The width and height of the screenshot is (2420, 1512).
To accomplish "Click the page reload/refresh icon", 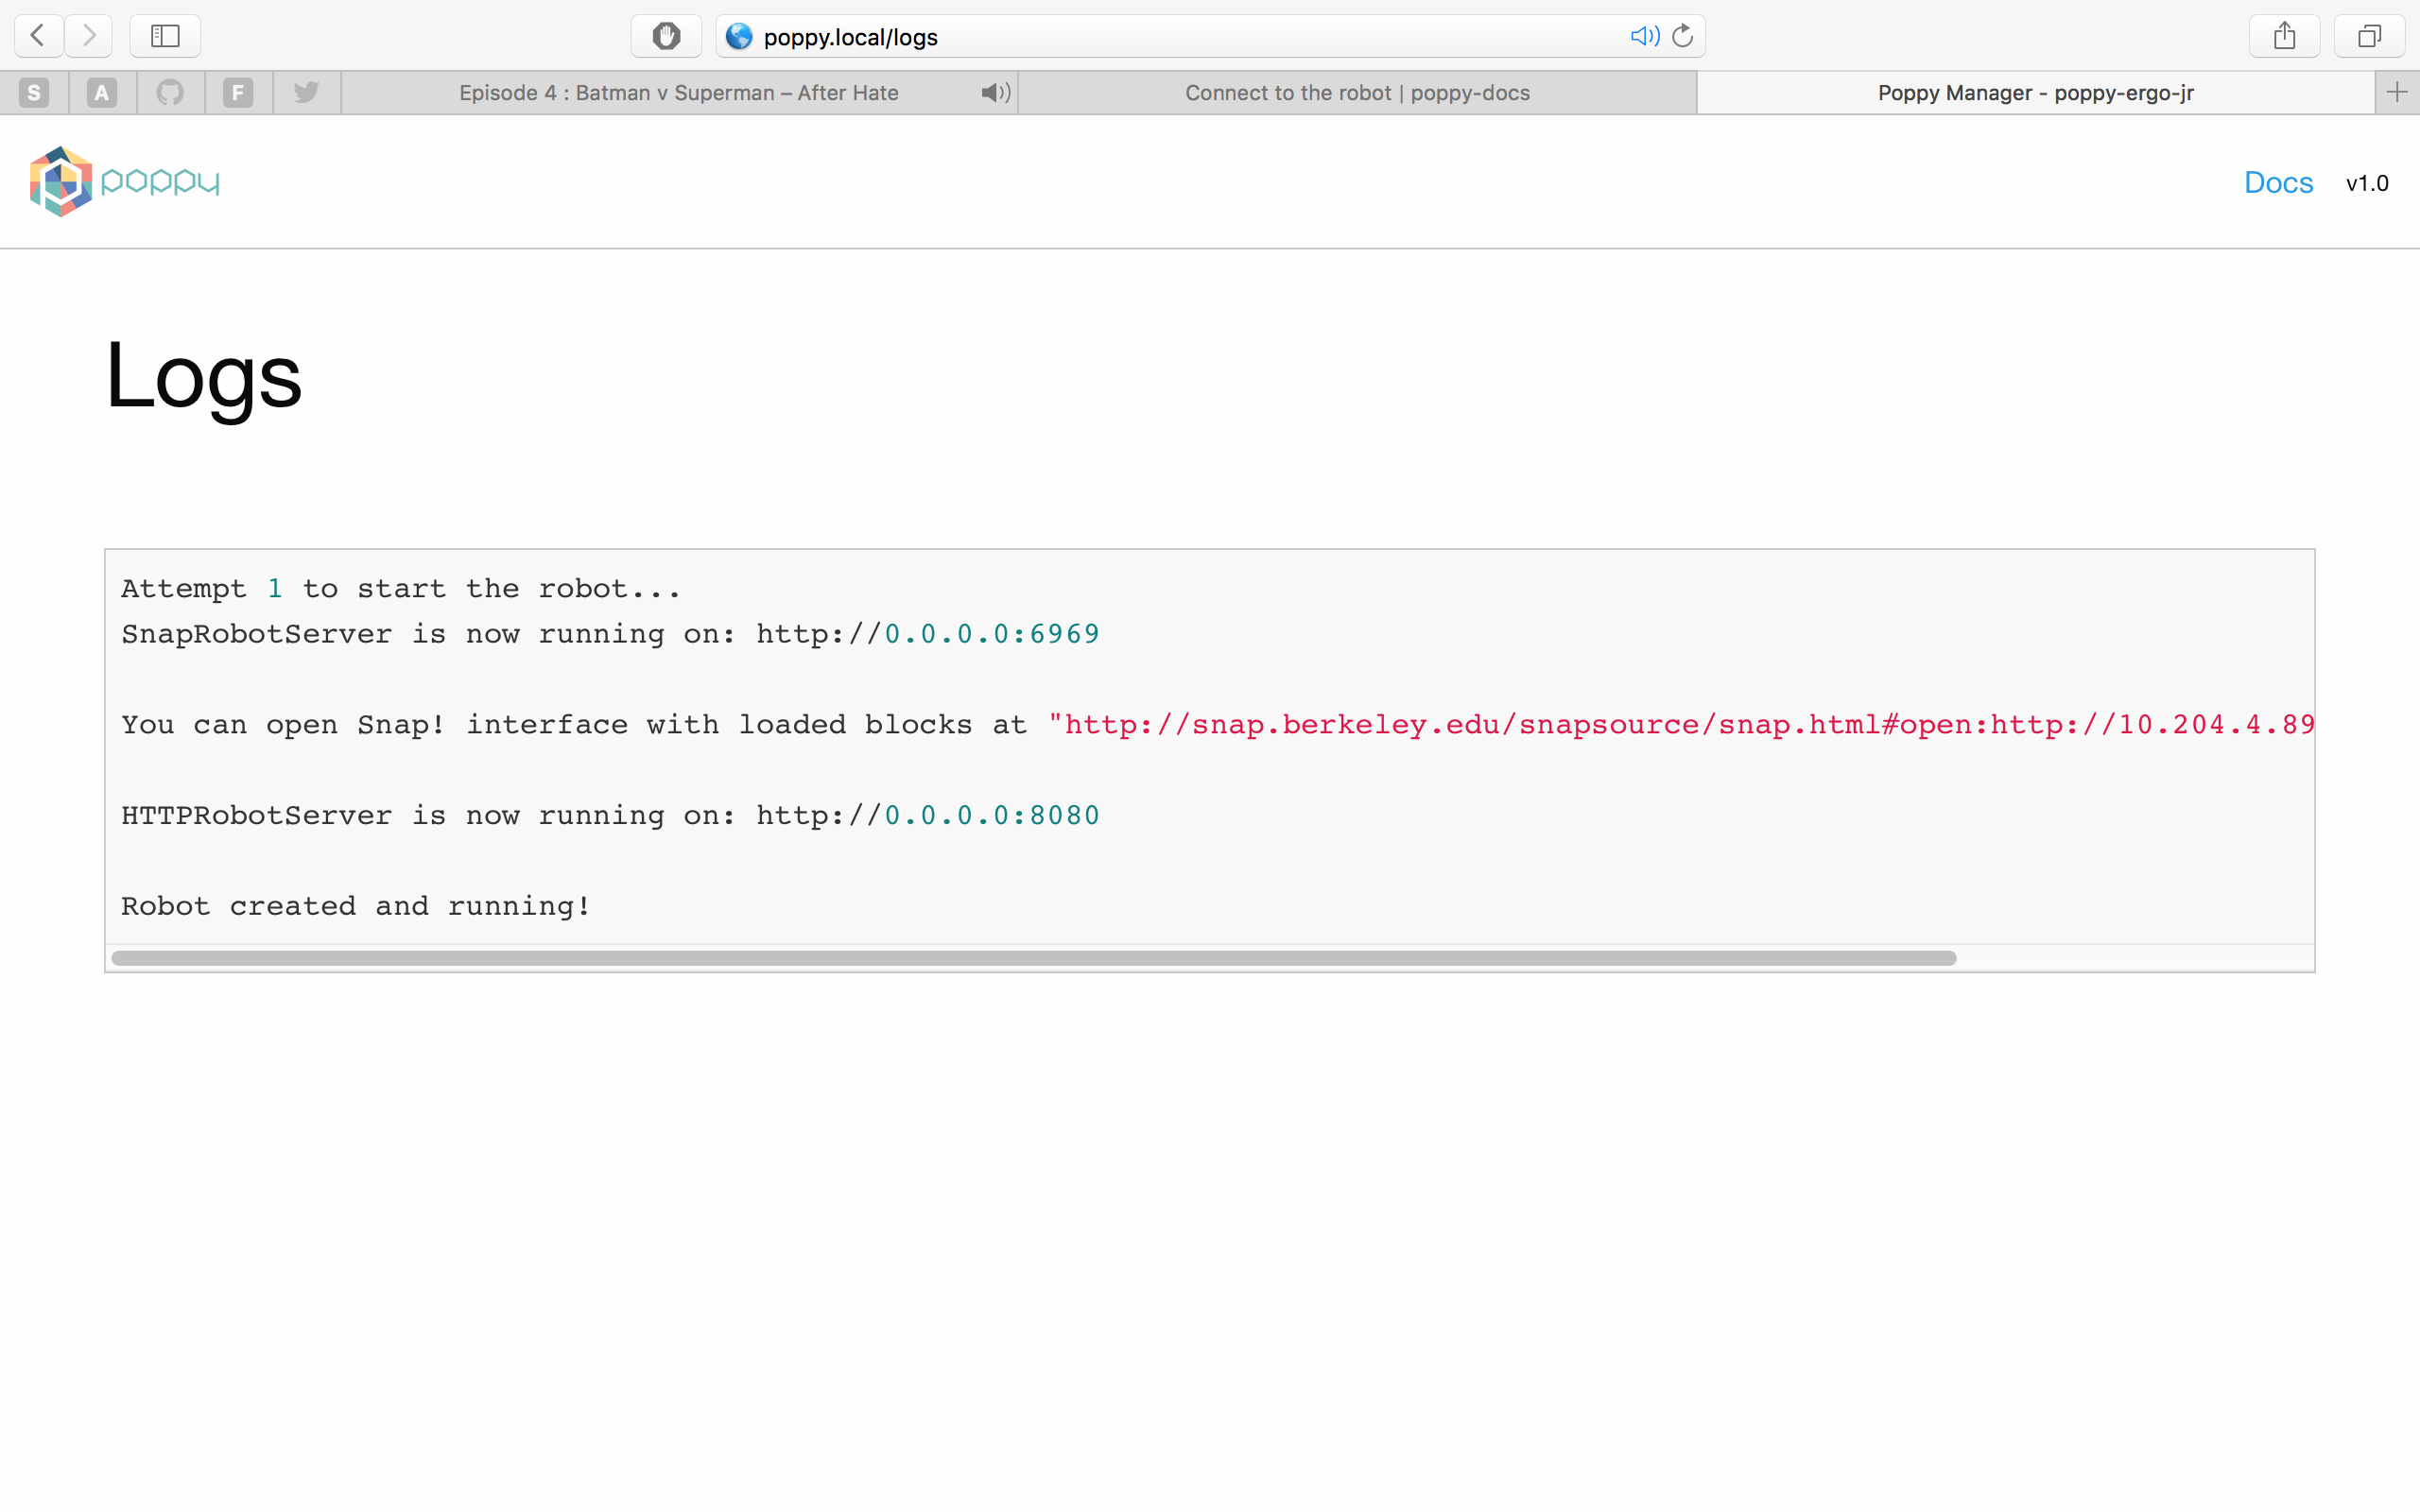I will (1682, 33).
